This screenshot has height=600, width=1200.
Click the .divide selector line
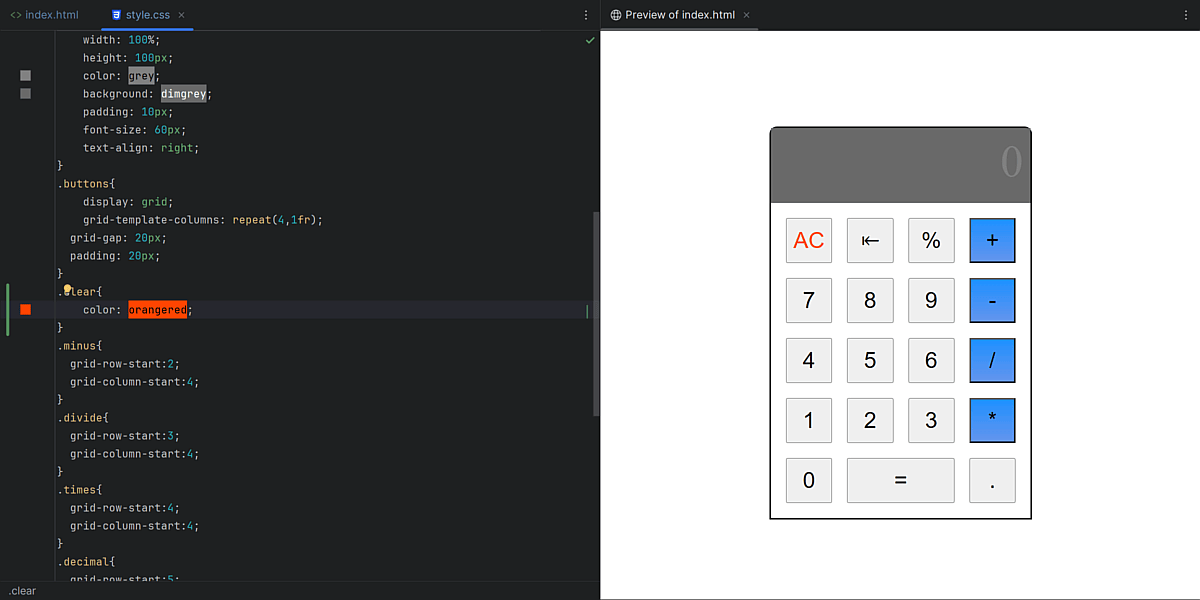(x=83, y=418)
